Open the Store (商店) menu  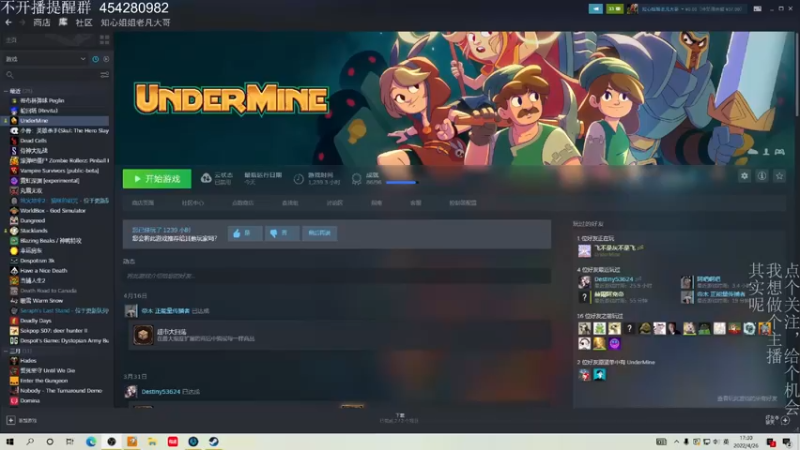pyautogui.click(x=42, y=22)
